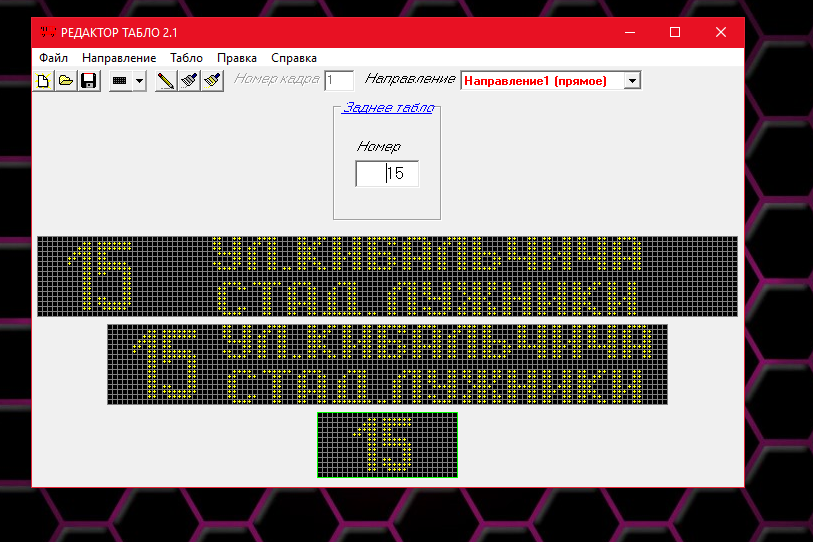Select the pencil drawing tool
The image size is (813, 542).
tap(166, 81)
